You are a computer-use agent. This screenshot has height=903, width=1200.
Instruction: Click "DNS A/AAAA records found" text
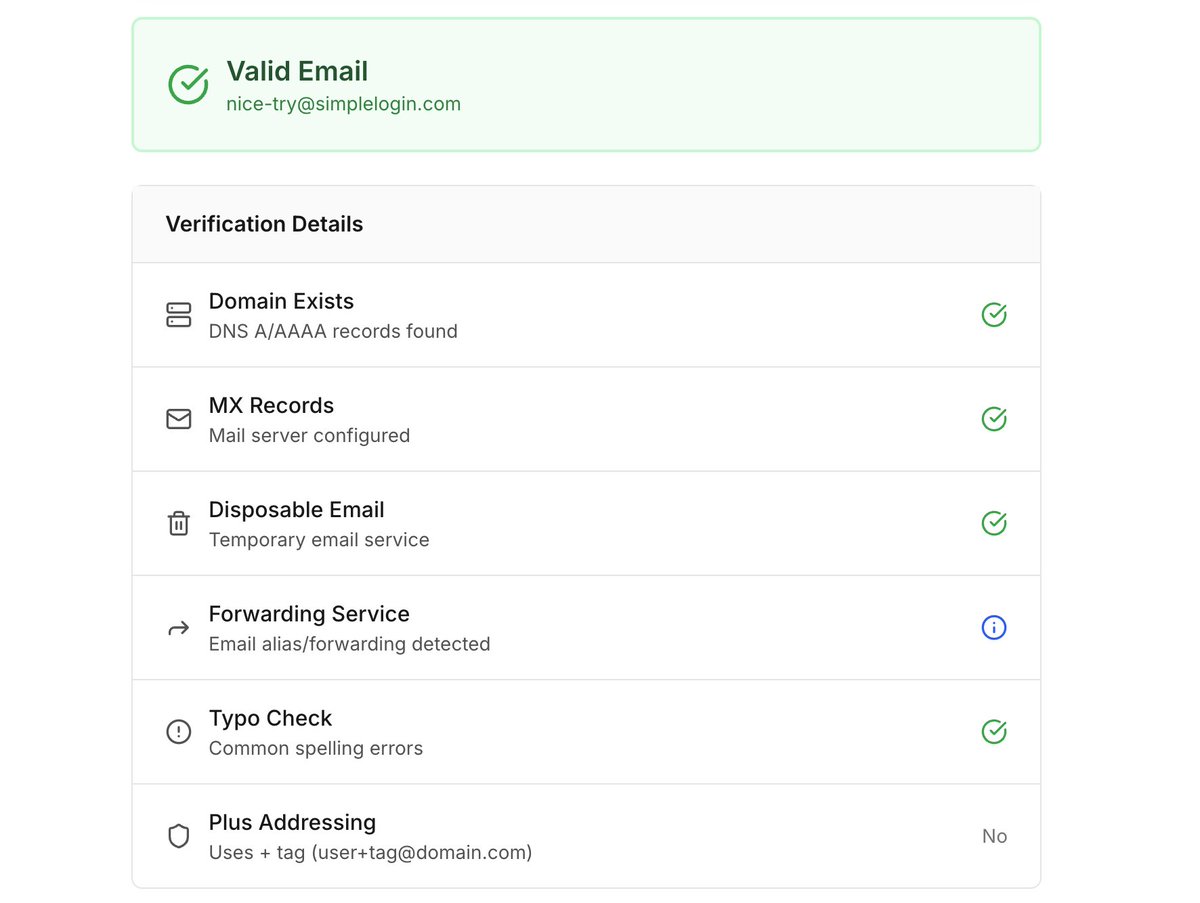pyautogui.click(x=333, y=331)
